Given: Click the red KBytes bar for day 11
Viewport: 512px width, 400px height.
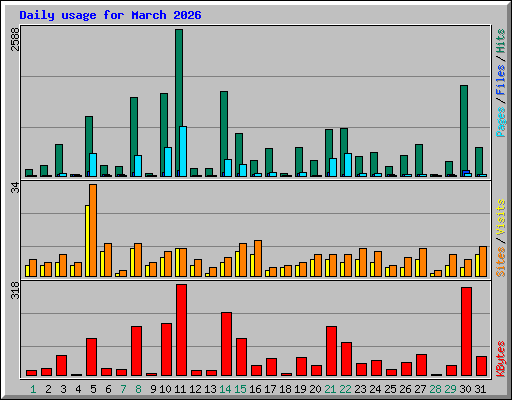Looking at the screenshot, I should [x=181, y=330].
